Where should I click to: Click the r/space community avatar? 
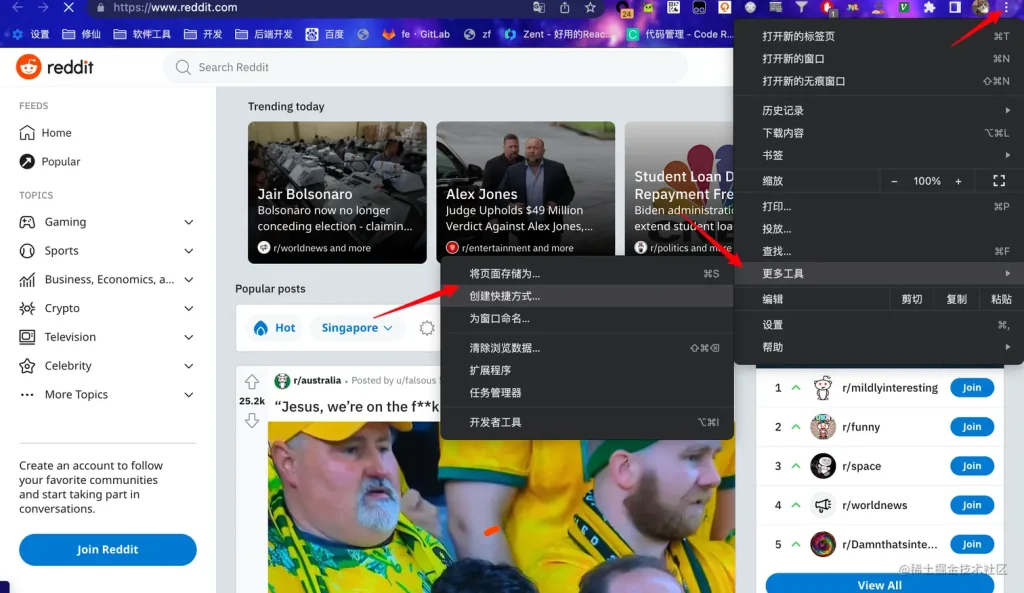tap(823, 466)
